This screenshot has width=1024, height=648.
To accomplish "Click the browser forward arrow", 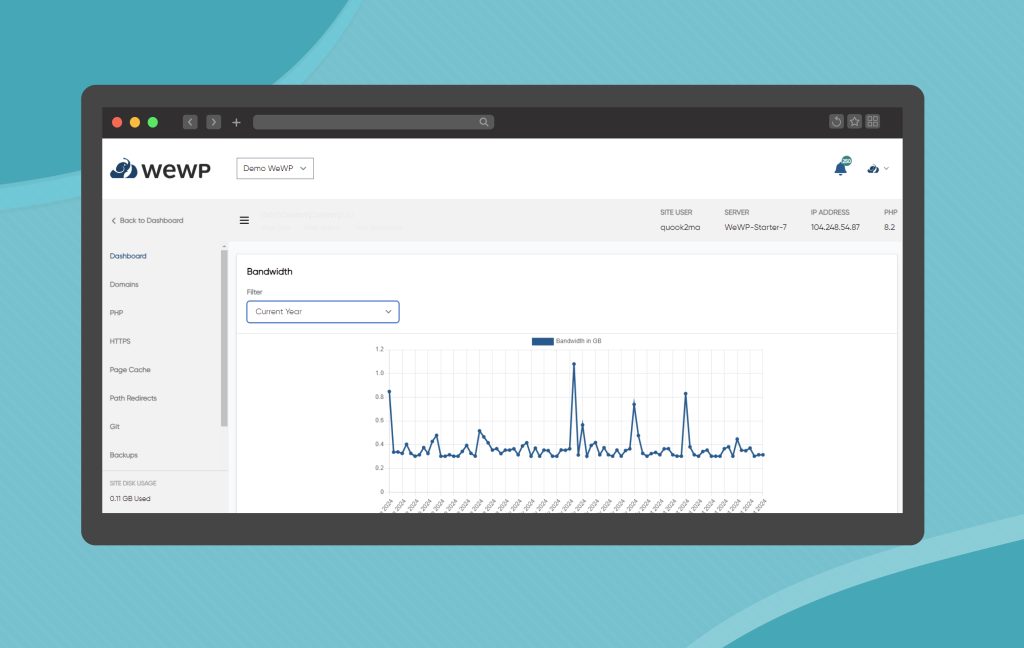I will 213,121.
